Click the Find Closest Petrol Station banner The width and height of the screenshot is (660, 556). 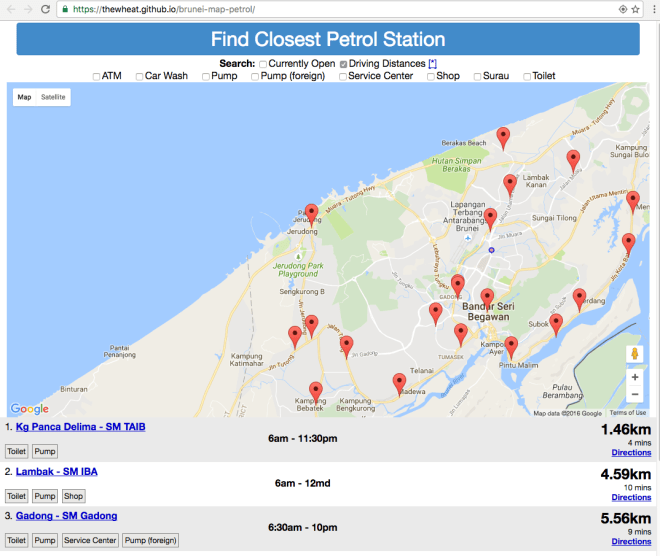(328, 39)
